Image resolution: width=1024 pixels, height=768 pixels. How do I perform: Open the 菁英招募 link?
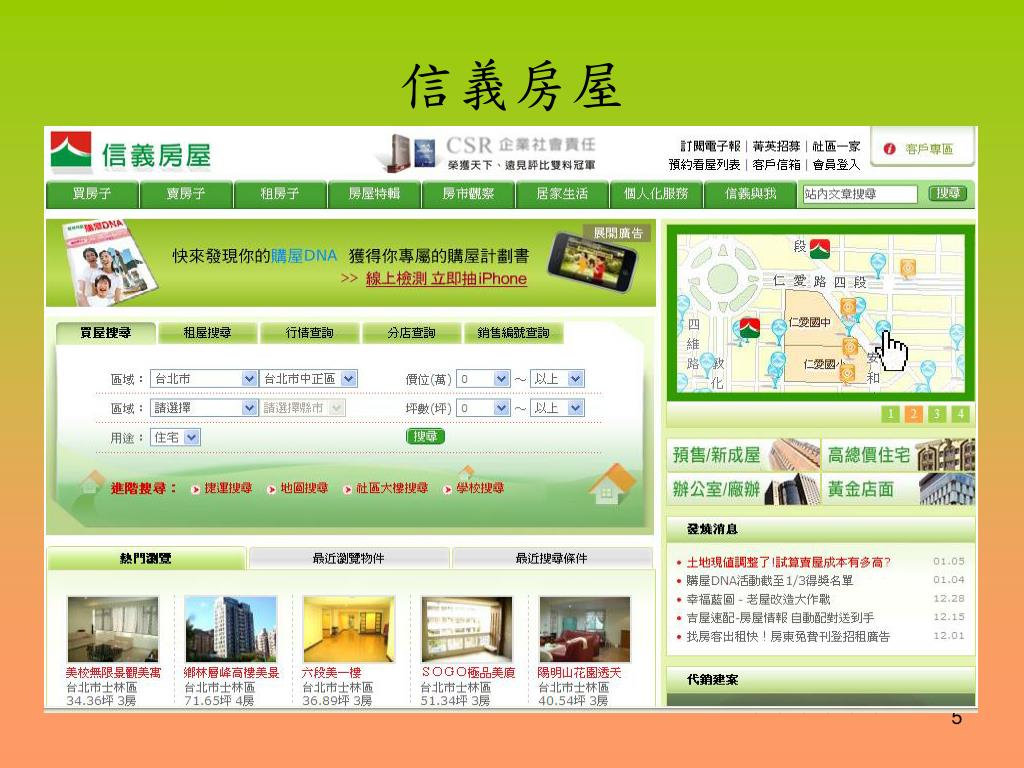776,146
